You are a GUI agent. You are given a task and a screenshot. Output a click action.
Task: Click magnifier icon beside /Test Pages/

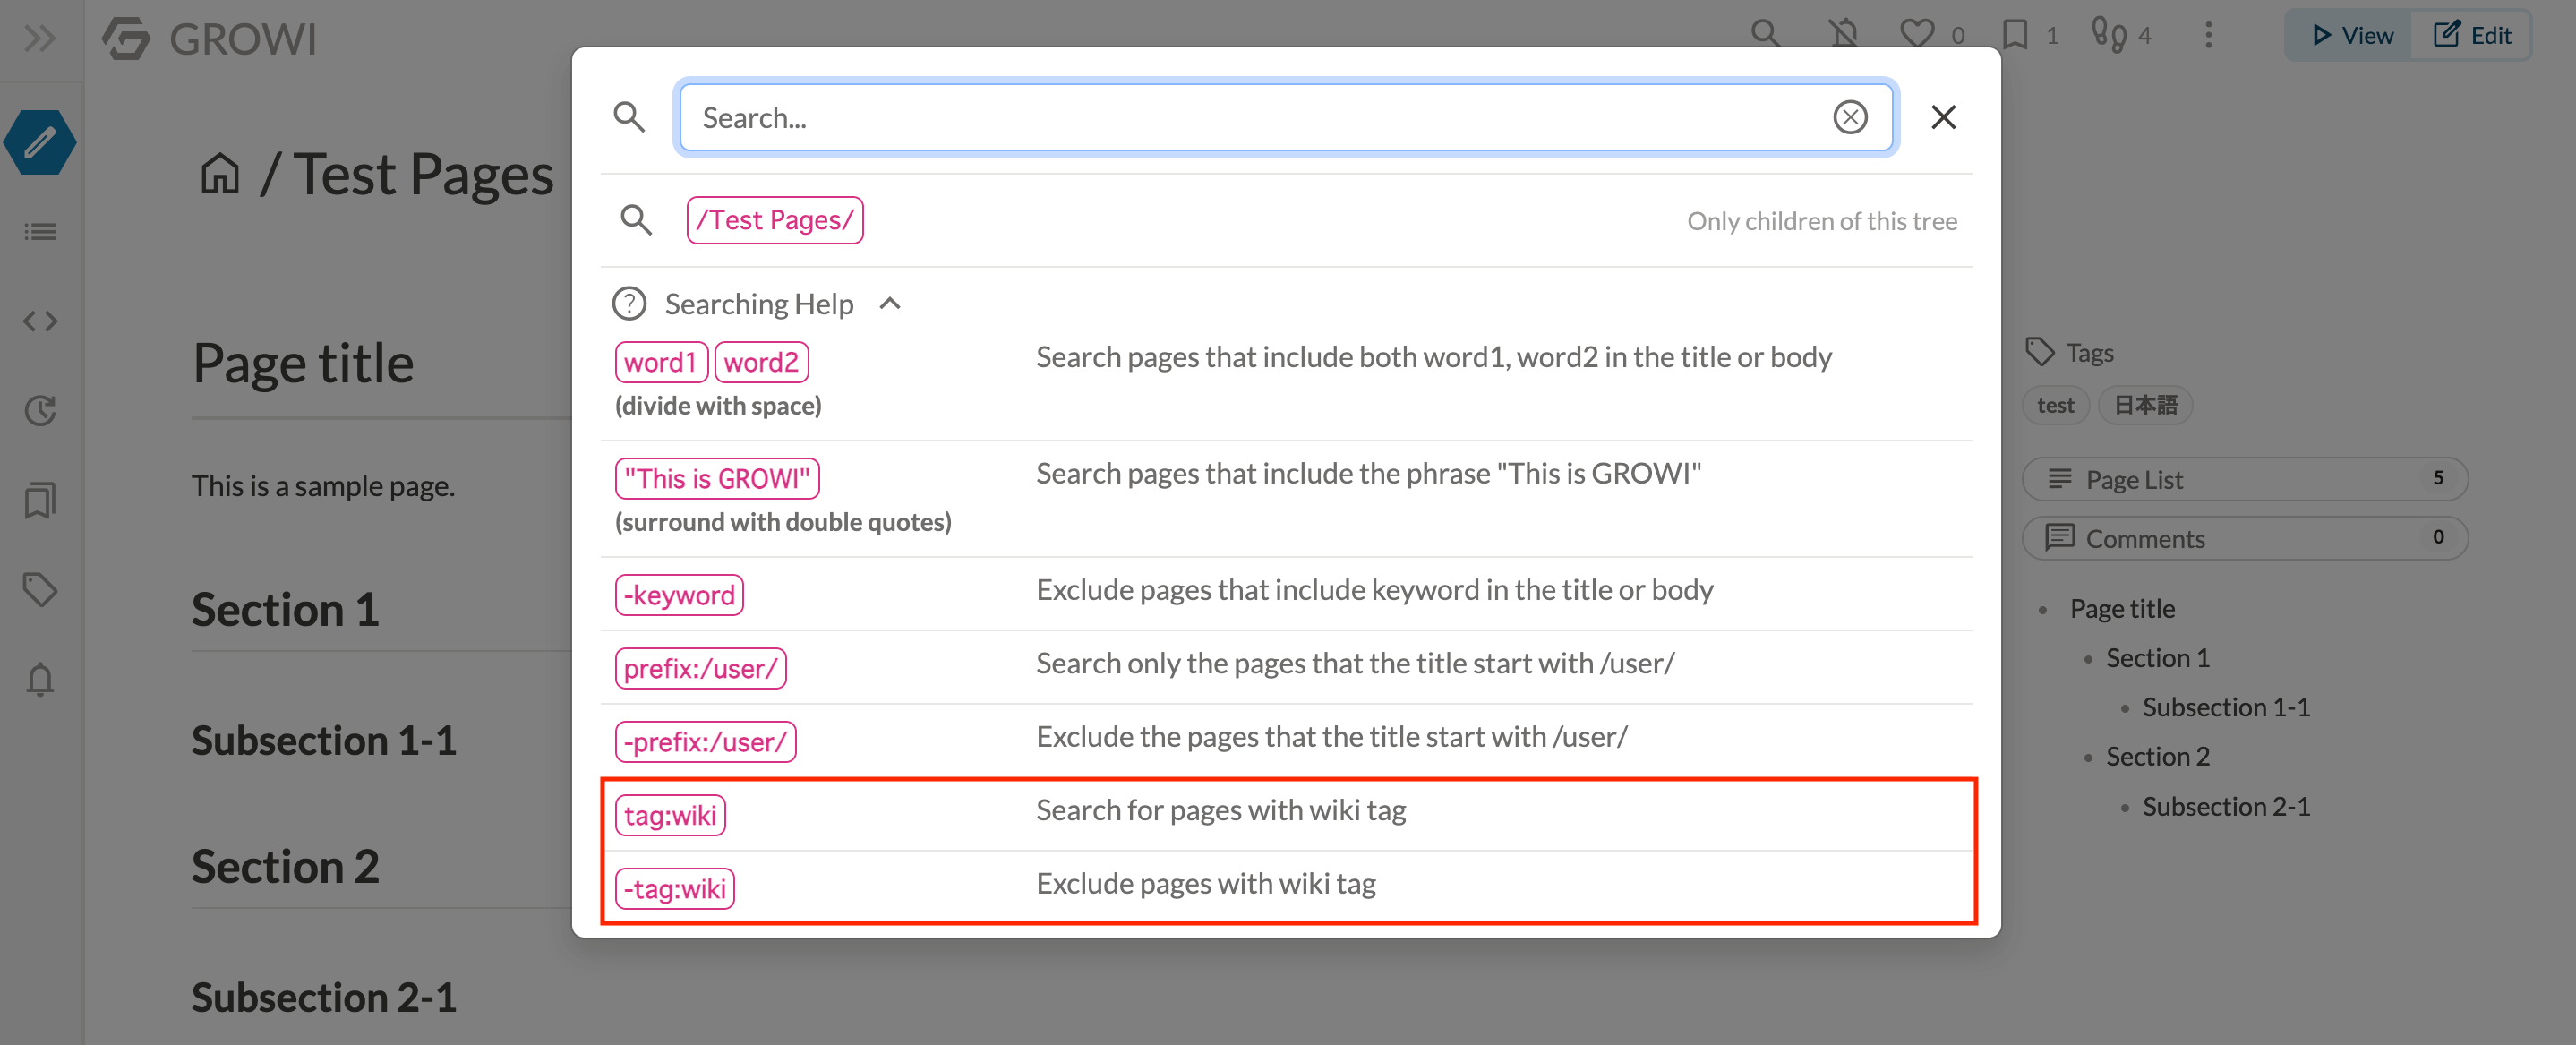point(636,220)
